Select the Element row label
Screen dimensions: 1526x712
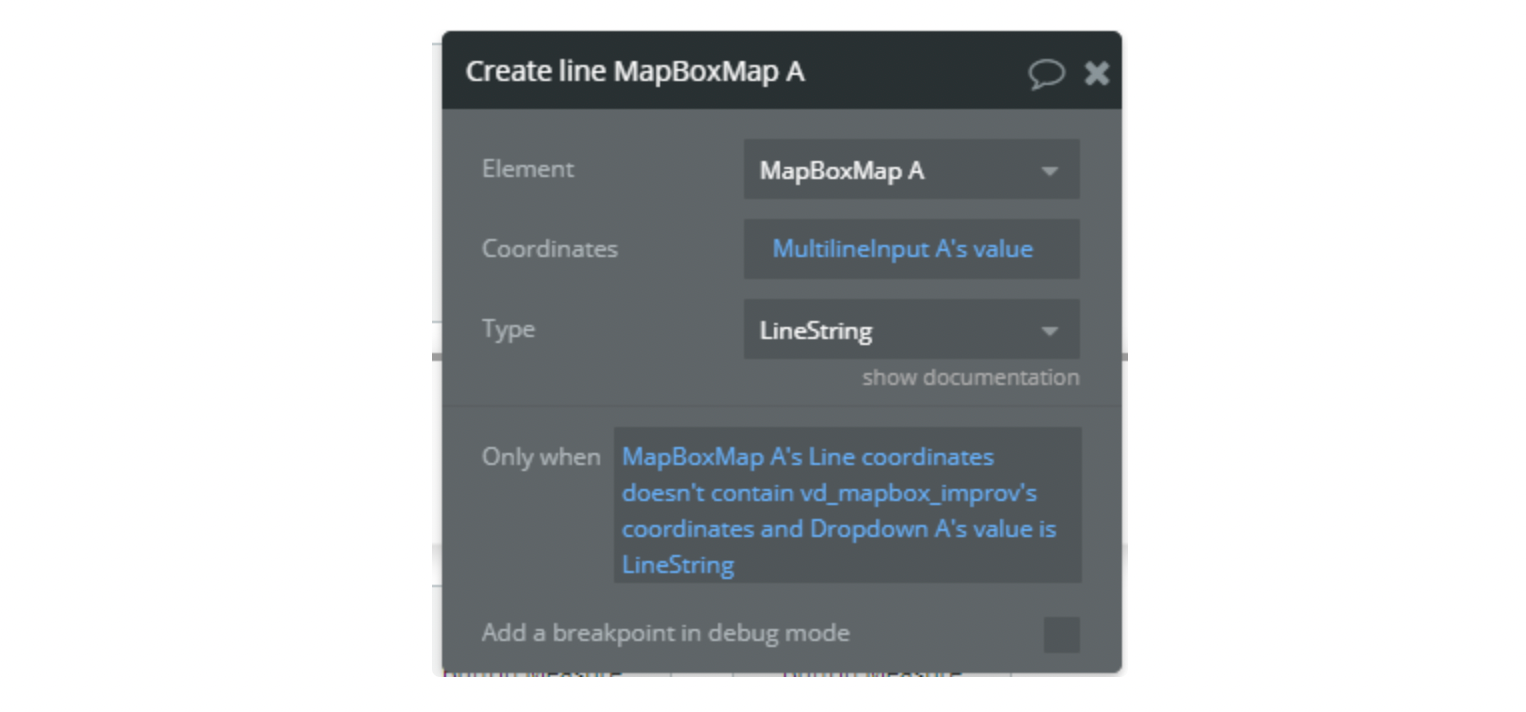pos(530,168)
